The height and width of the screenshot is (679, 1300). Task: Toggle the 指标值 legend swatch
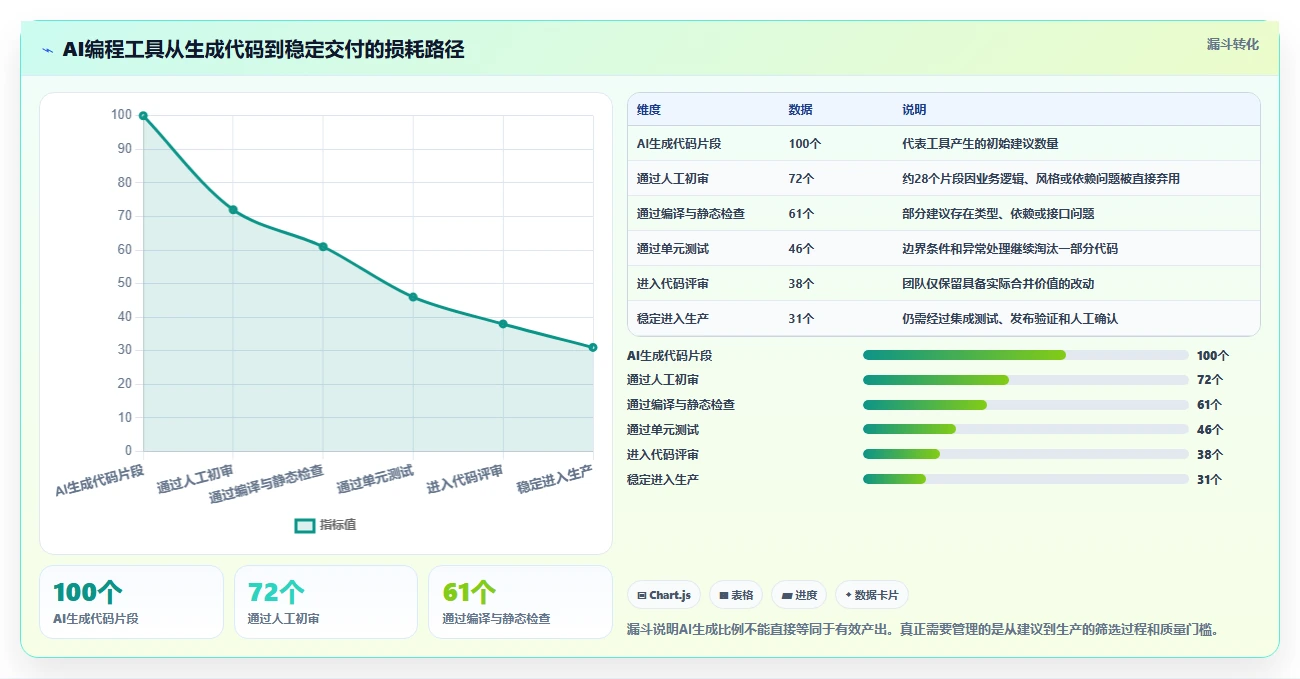(x=305, y=526)
